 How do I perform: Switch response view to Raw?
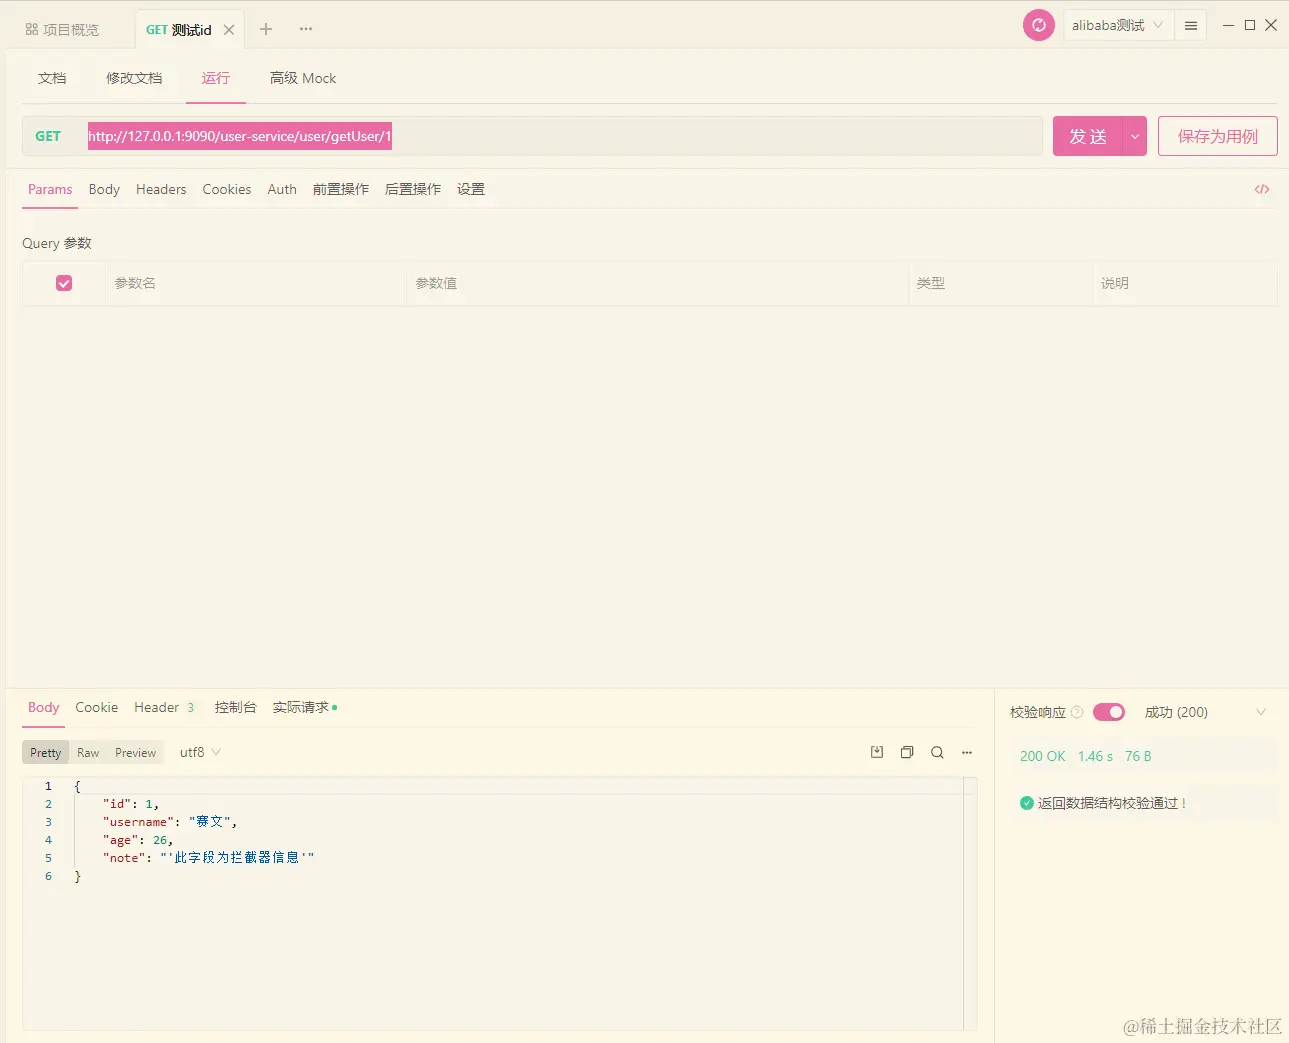click(88, 753)
